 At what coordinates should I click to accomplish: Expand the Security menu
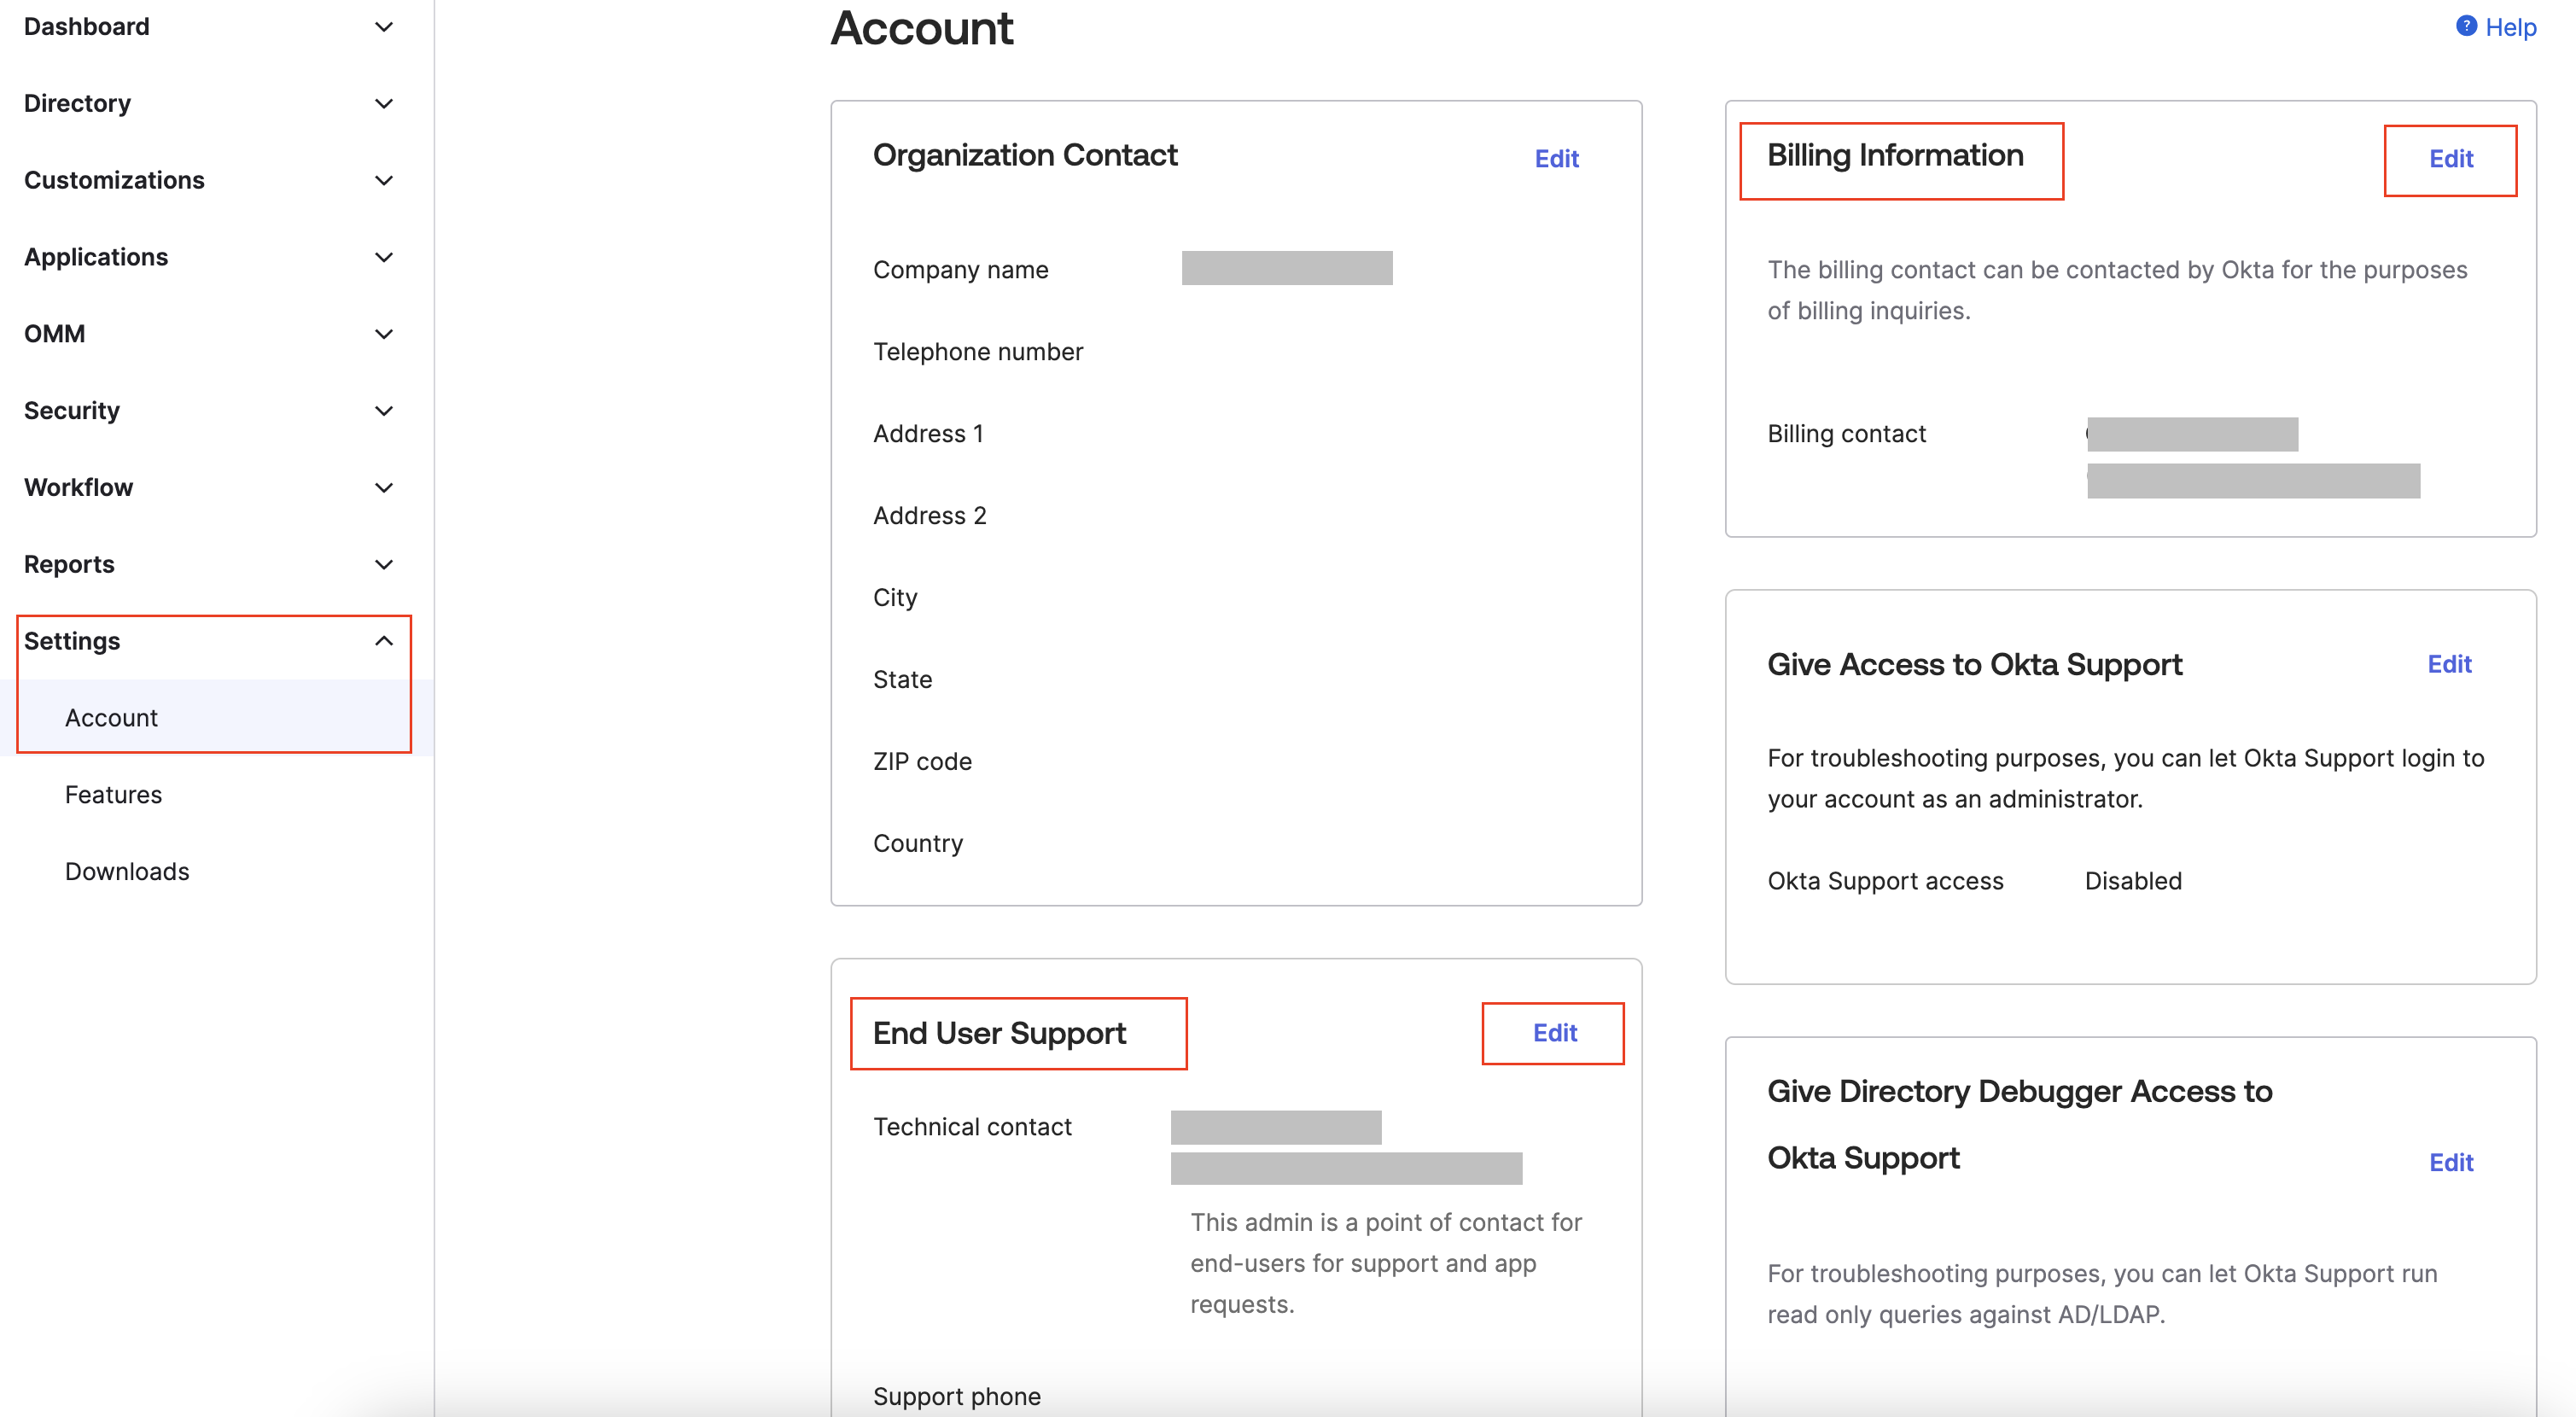pos(385,410)
